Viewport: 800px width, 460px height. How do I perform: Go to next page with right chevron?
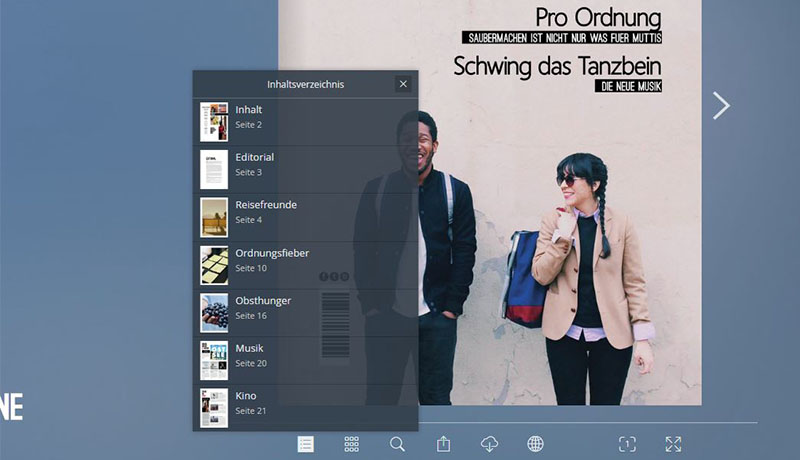[x=721, y=106]
